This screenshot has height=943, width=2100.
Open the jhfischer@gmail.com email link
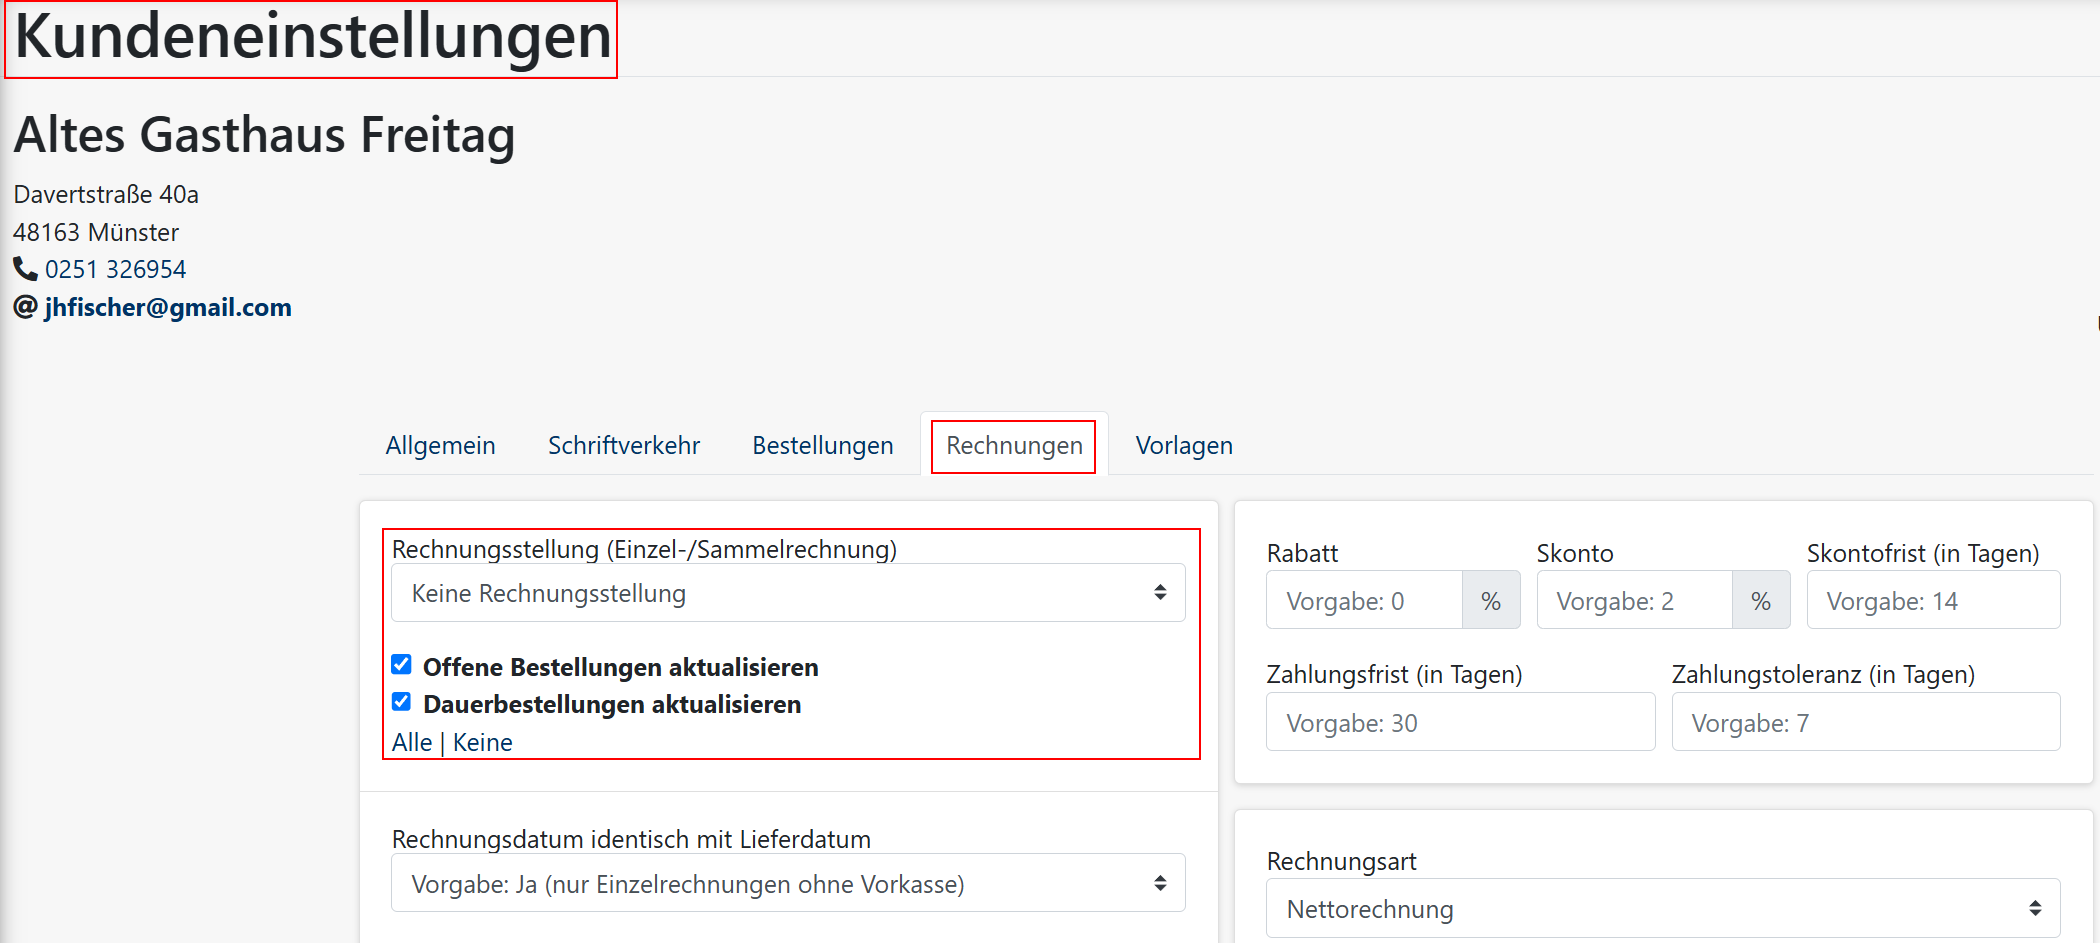(x=168, y=307)
